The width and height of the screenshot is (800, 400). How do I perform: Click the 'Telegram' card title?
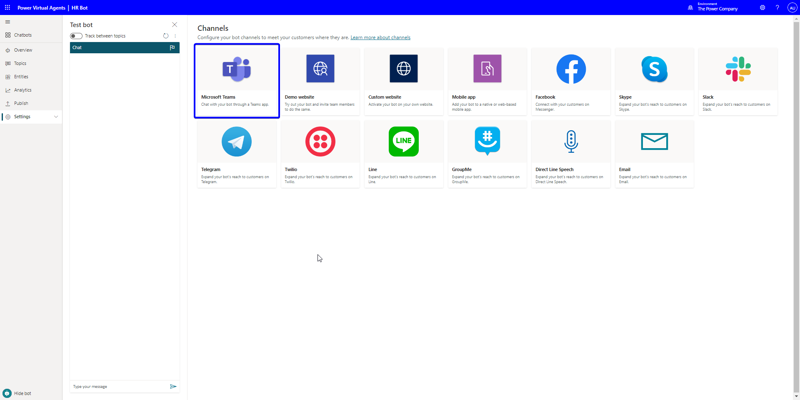(211, 169)
